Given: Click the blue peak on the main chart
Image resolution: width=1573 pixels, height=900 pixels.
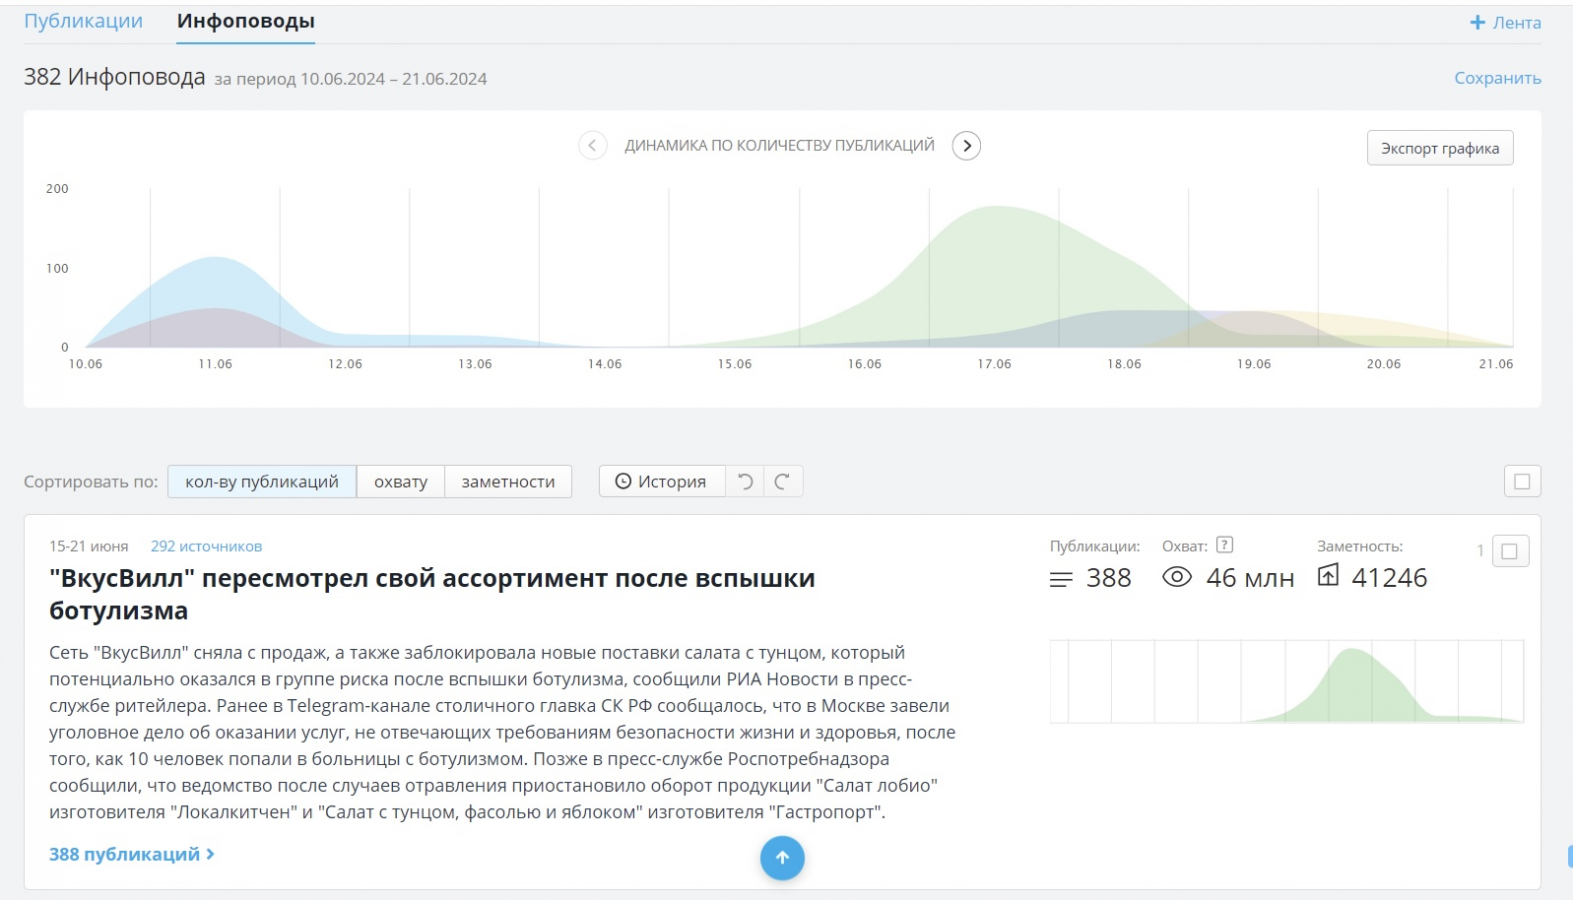Looking at the screenshot, I should pos(215,260).
